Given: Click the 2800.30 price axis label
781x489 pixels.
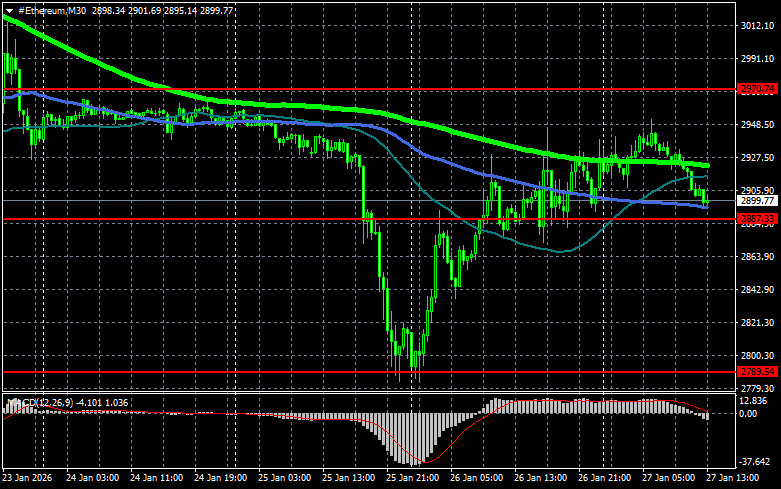Looking at the screenshot, I should (x=757, y=356).
